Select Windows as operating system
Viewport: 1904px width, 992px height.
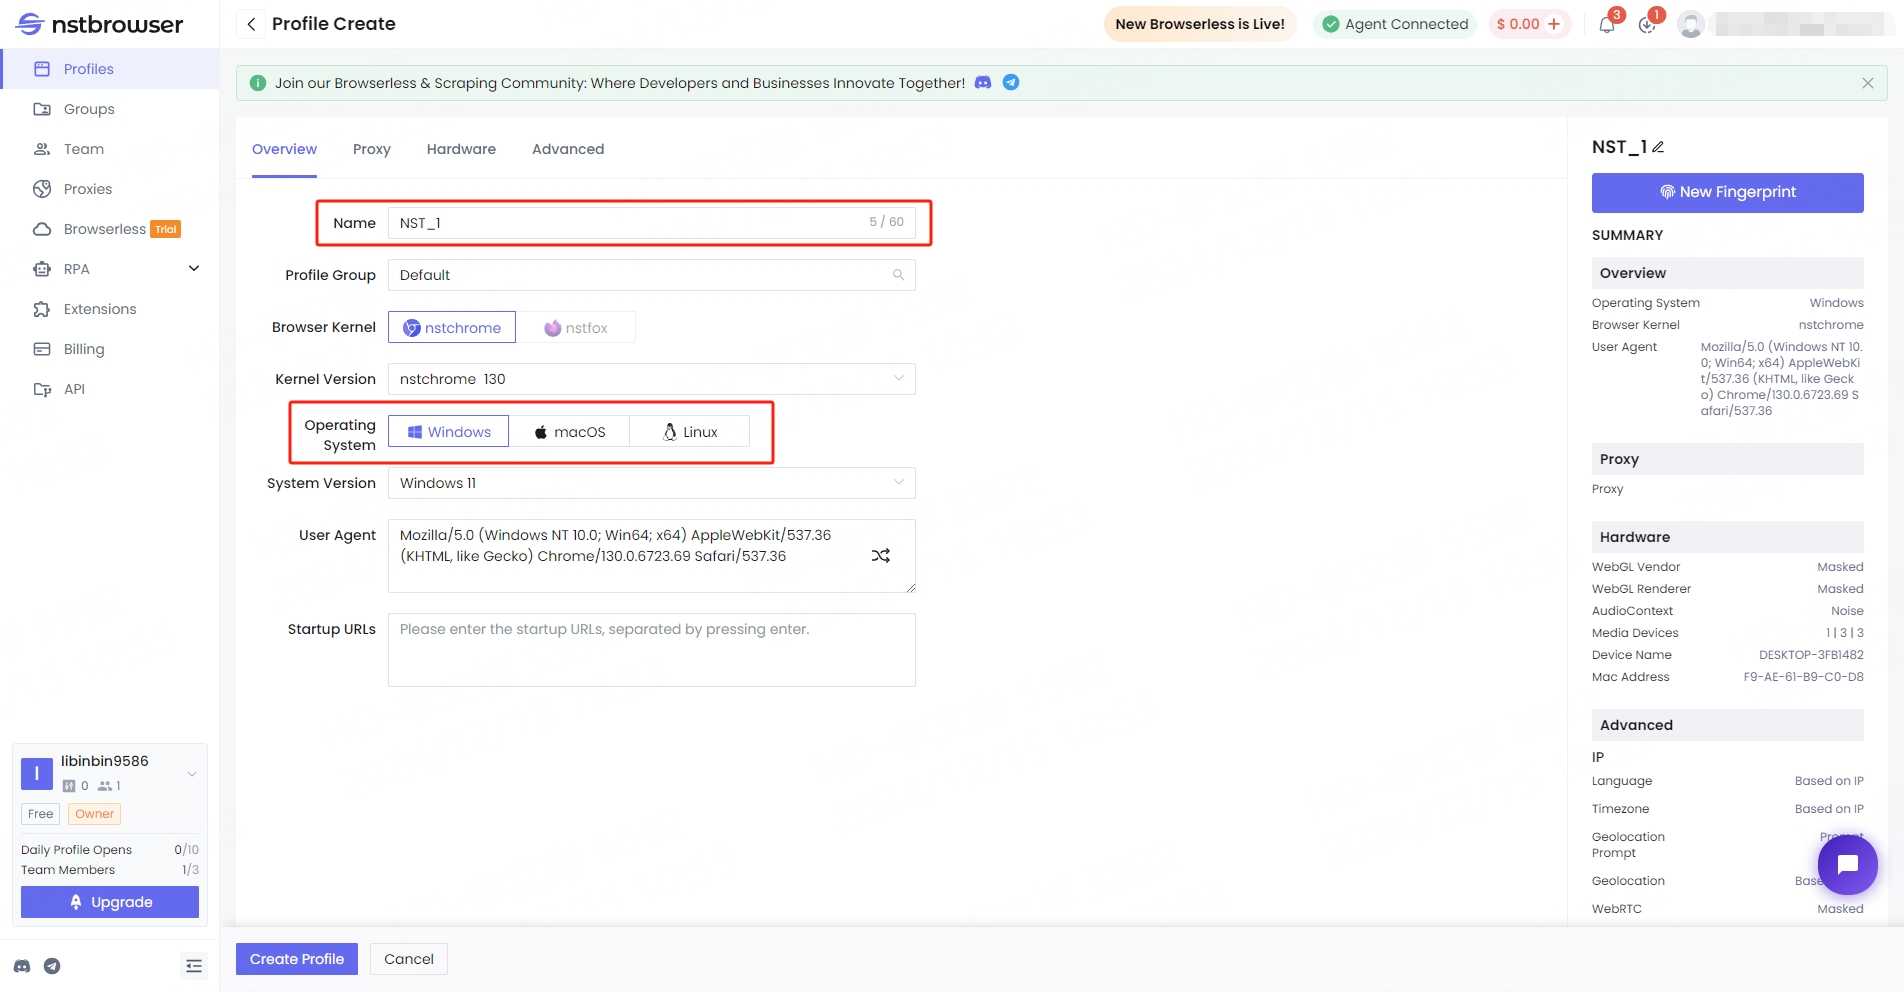pyautogui.click(x=449, y=432)
